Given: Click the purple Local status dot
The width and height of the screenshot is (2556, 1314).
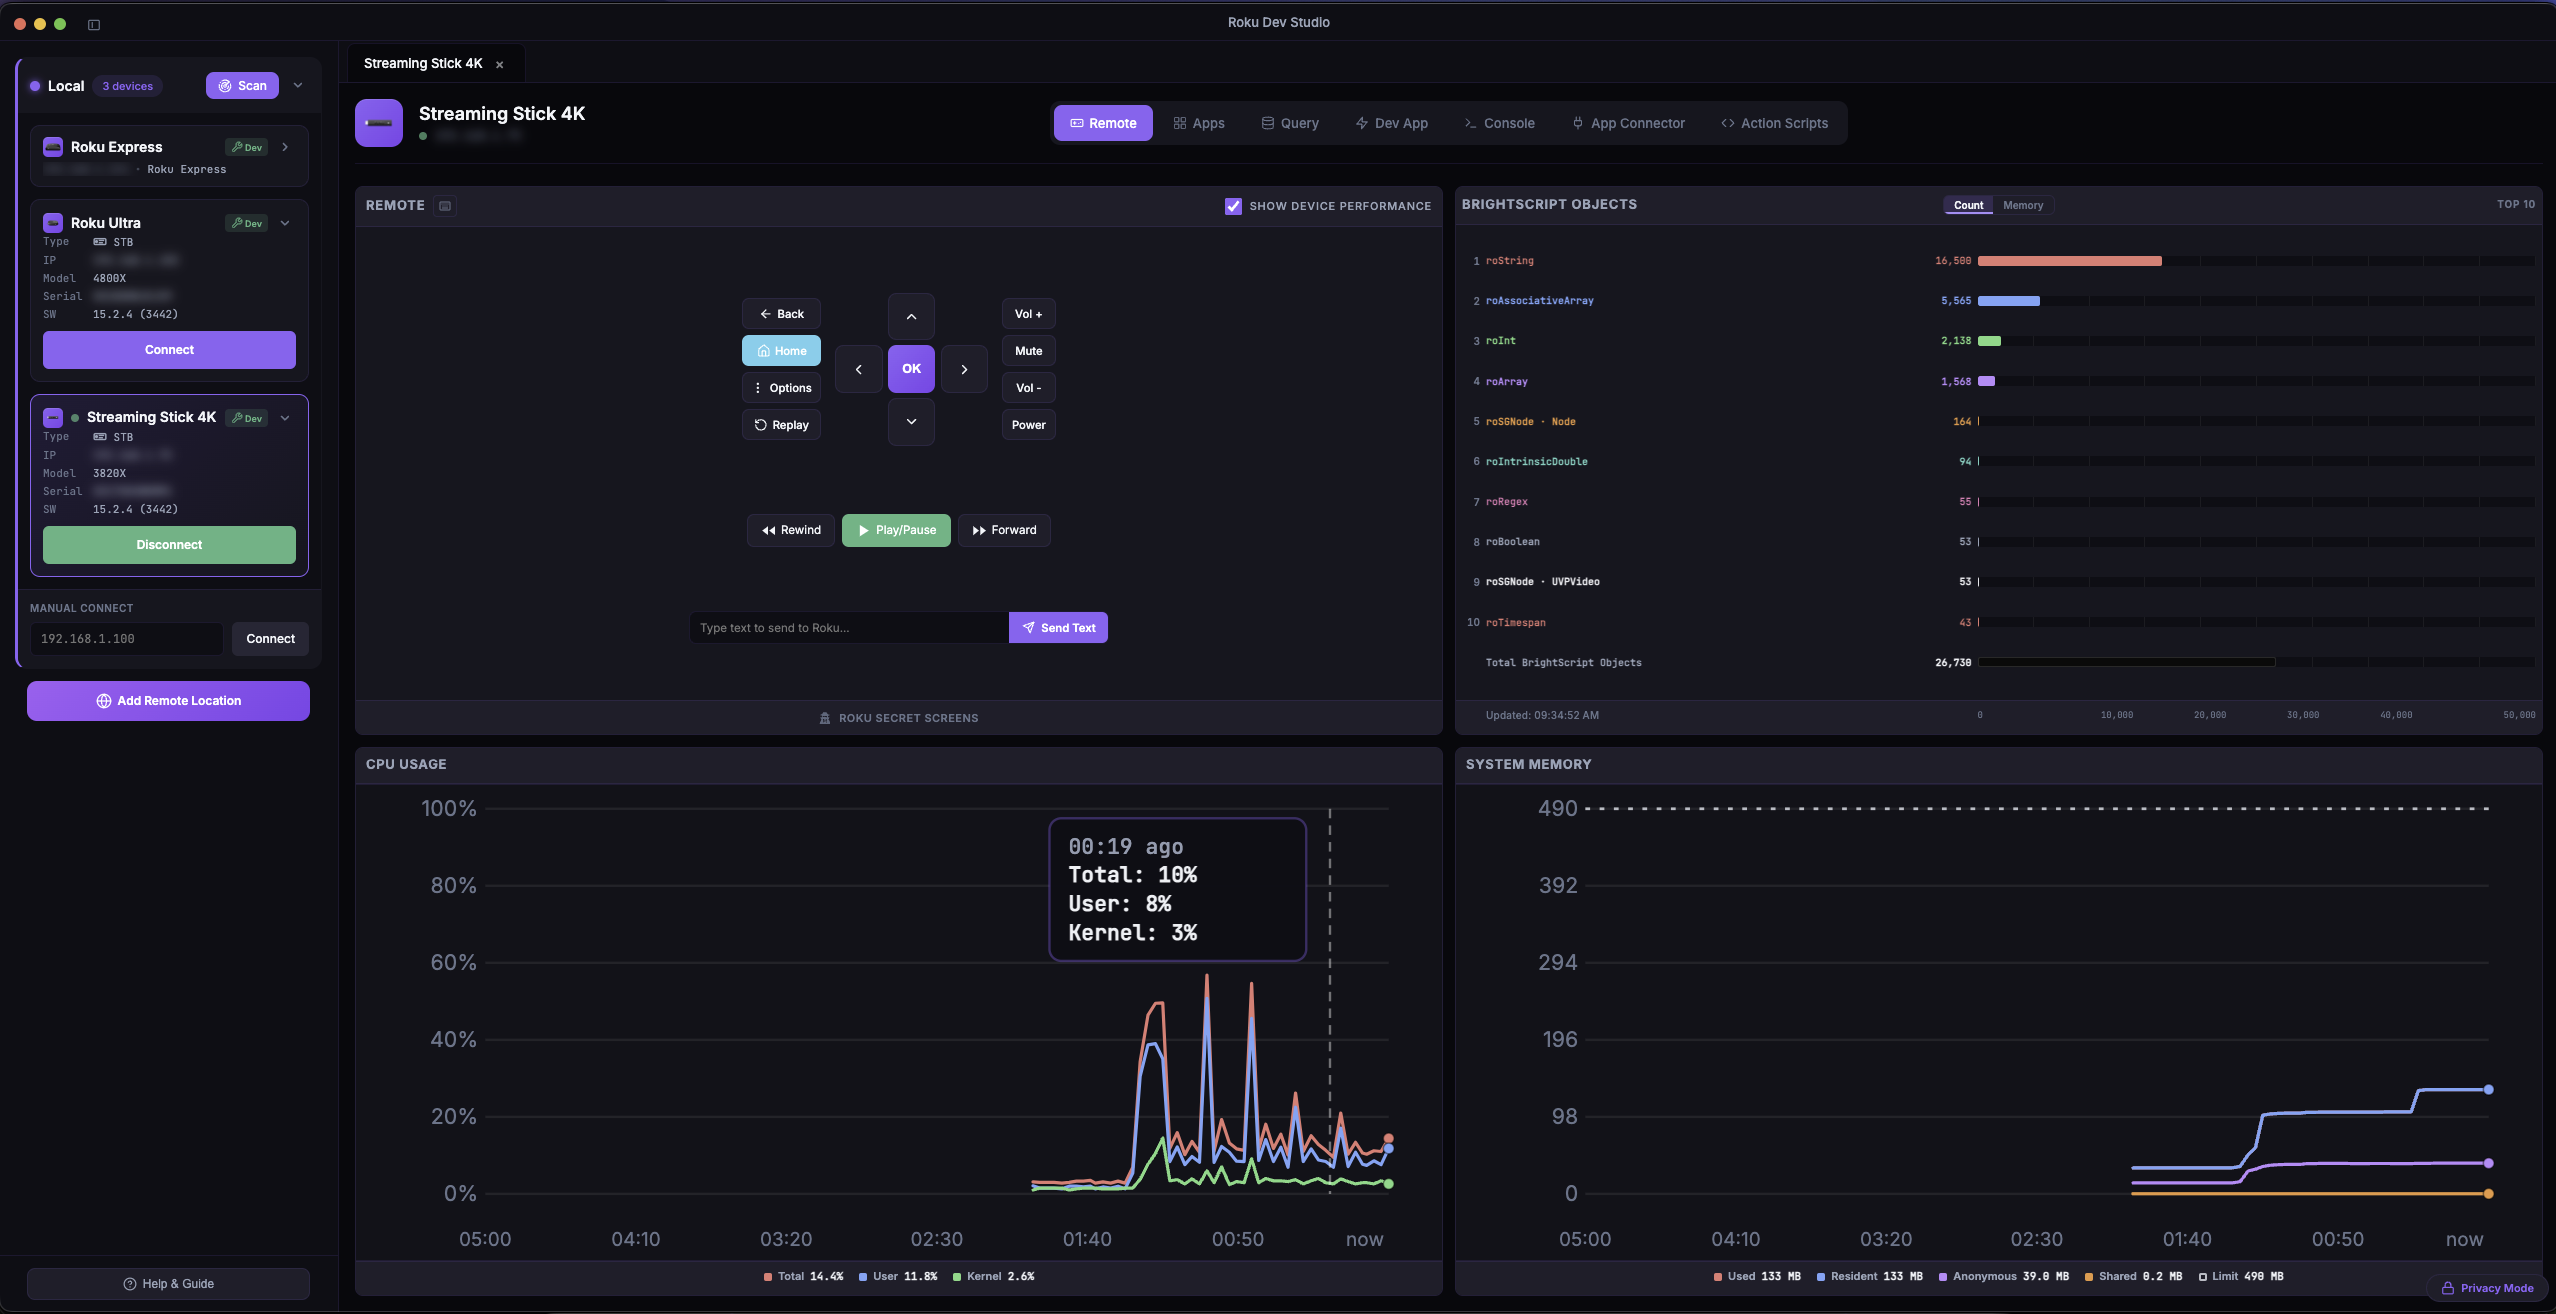Looking at the screenshot, I should 35,86.
